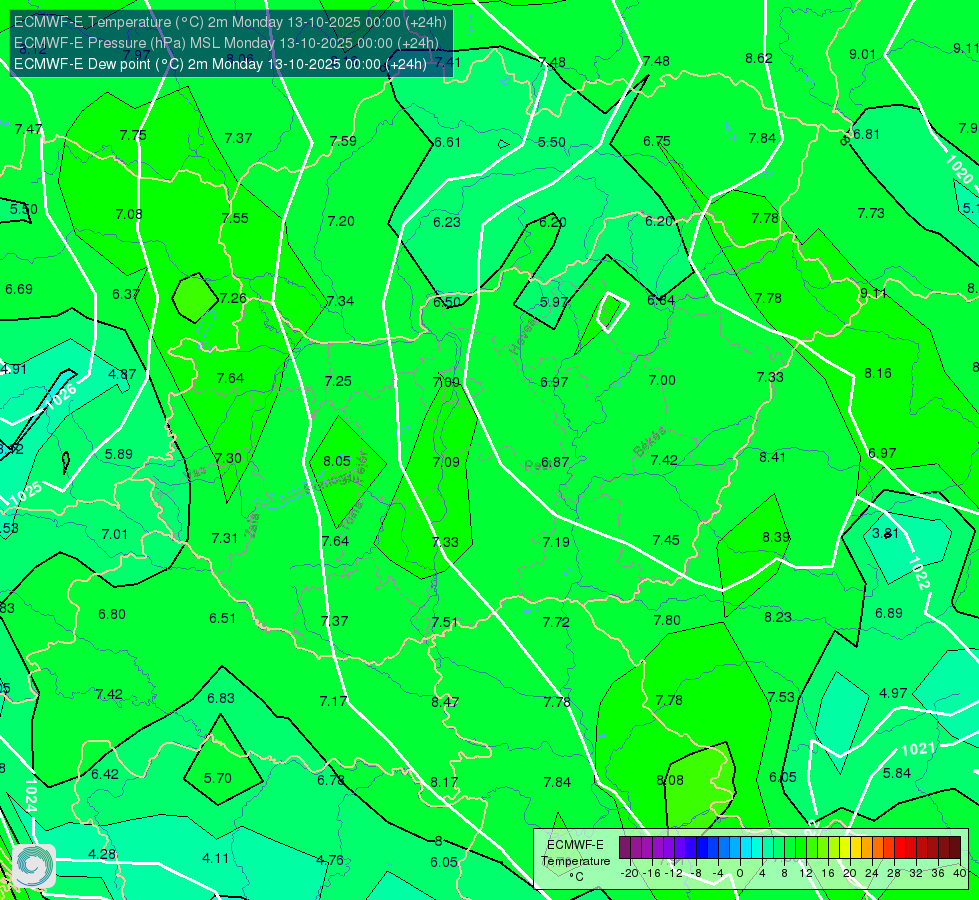979x900 pixels.
Task: Click the 7.26 temperature value
Action: (x=233, y=299)
